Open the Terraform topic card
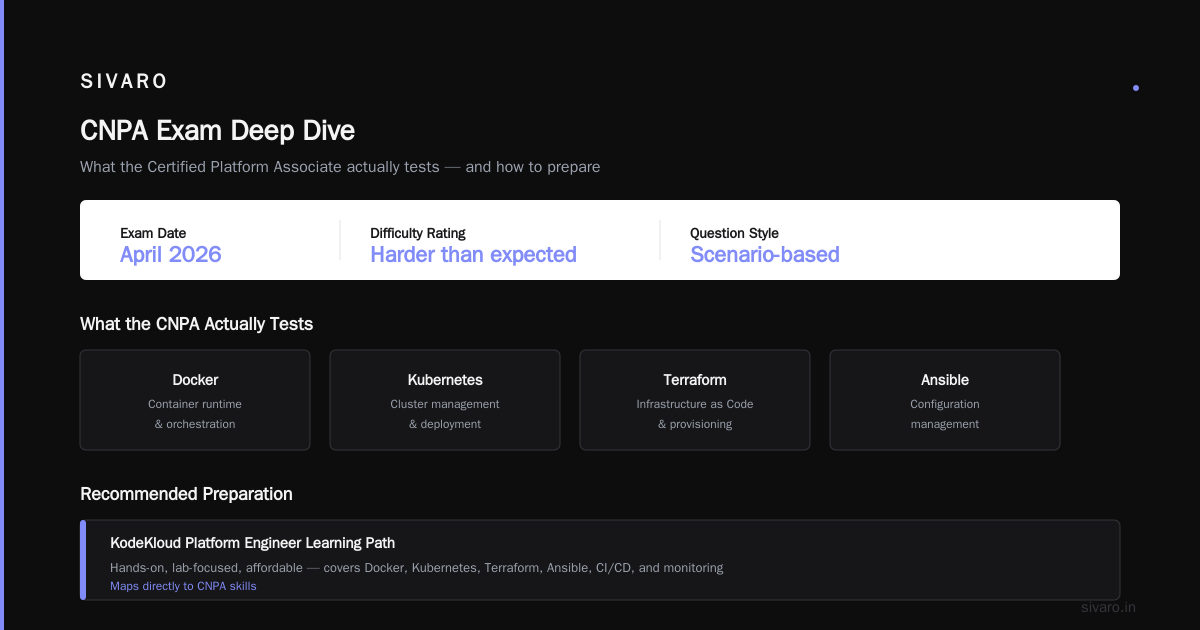The image size is (1200, 630). pyautogui.click(x=695, y=400)
